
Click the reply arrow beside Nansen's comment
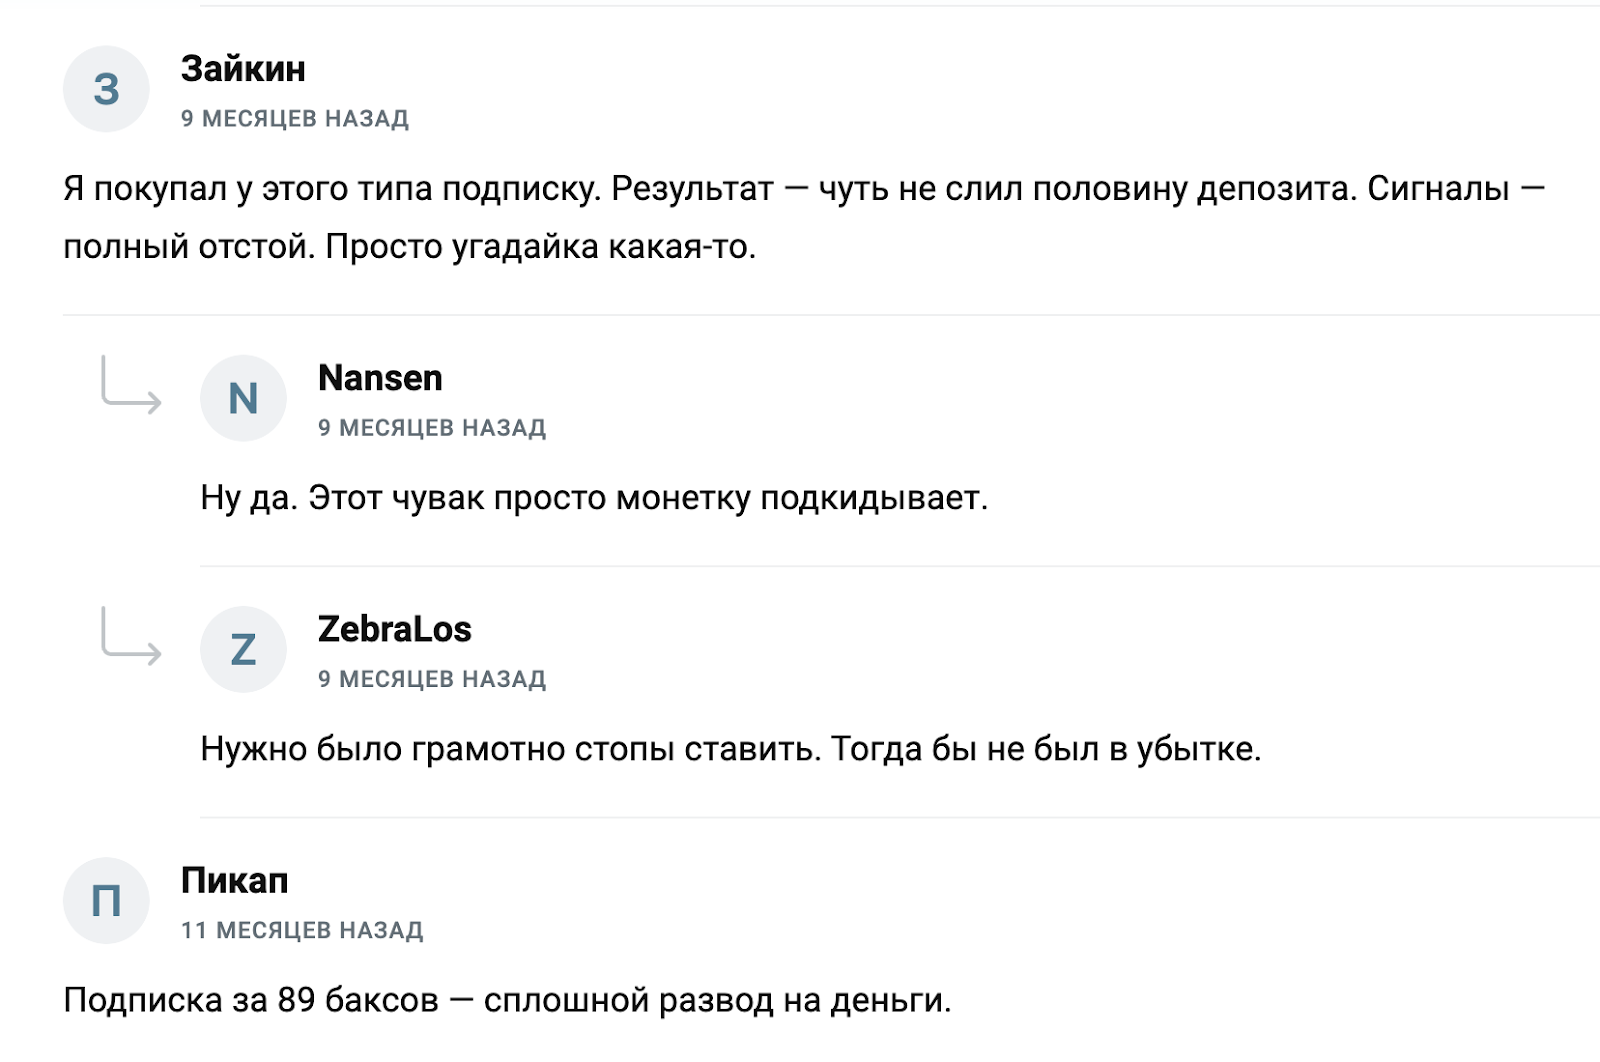130,386
